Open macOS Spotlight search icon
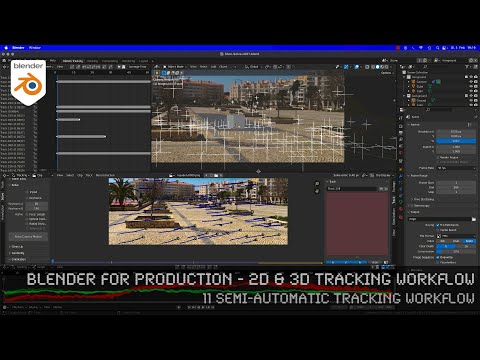 click(437, 48)
